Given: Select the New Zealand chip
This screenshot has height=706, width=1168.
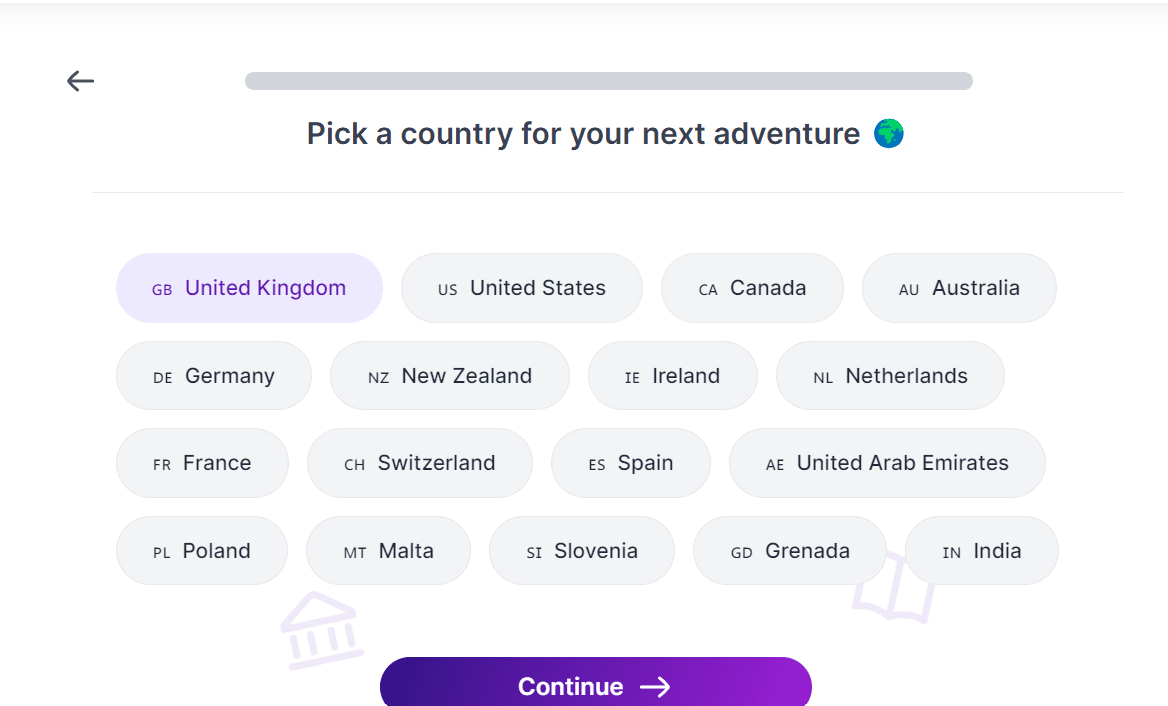Looking at the screenshot, I should tap(450, 376).
